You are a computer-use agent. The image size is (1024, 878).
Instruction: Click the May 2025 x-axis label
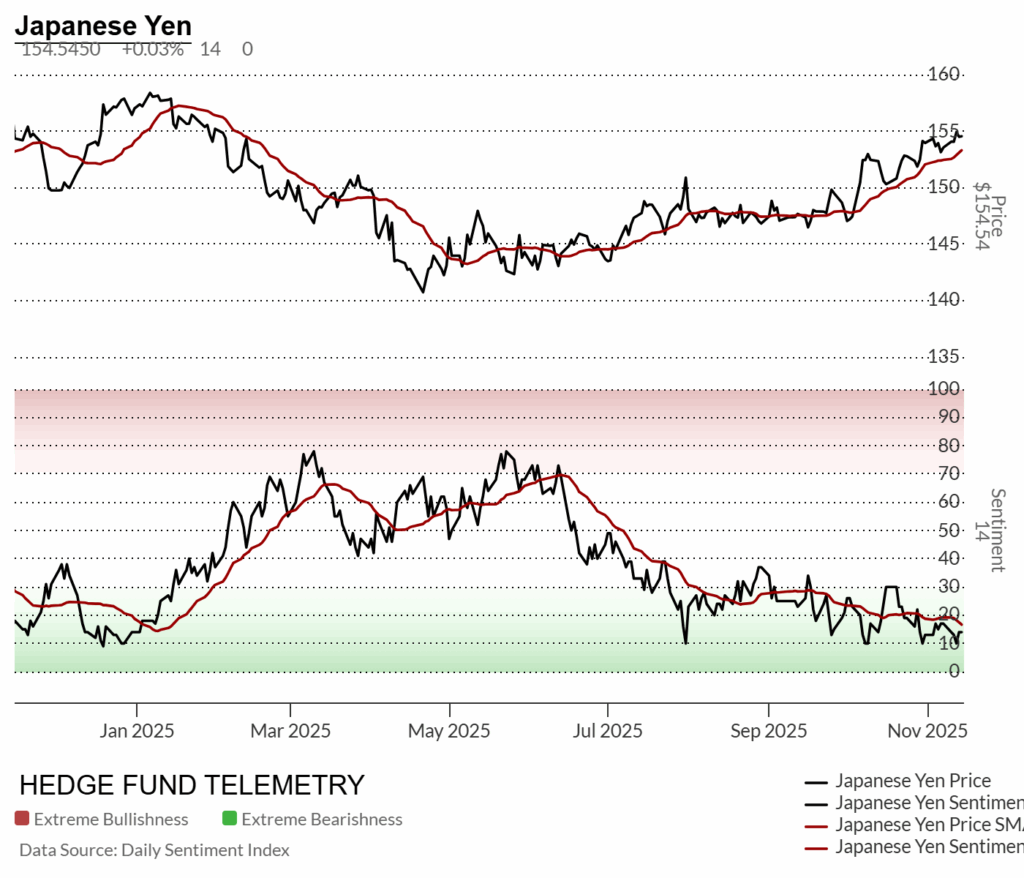coord(450,731)
